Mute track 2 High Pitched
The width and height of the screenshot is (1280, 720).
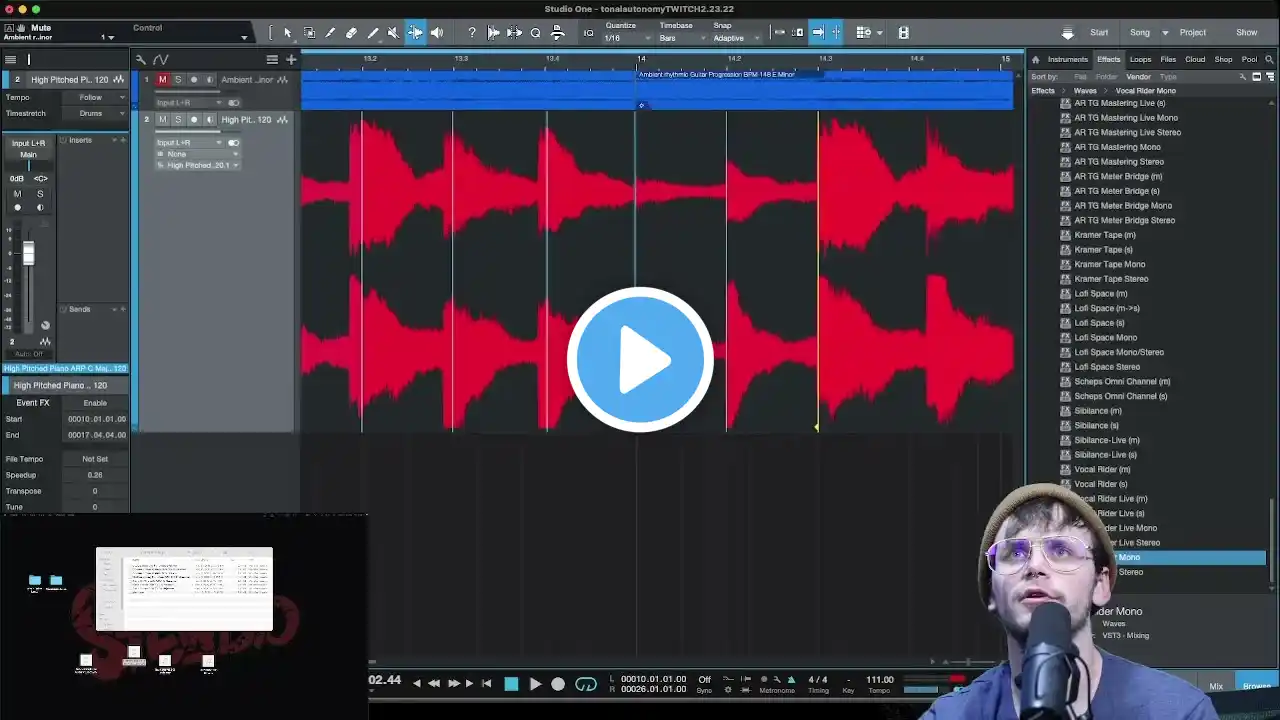162,120
